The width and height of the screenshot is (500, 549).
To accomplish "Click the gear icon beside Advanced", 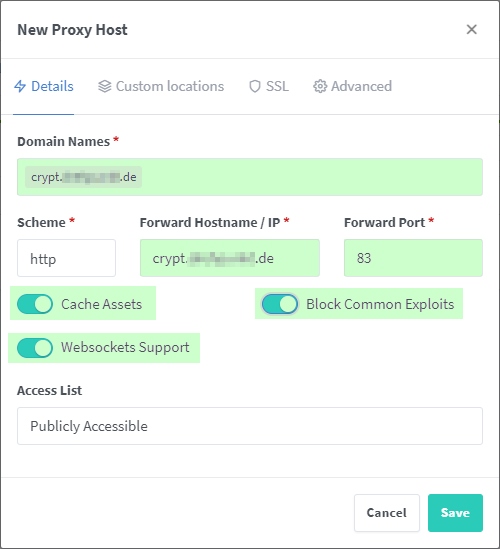I will coord(320,86).
